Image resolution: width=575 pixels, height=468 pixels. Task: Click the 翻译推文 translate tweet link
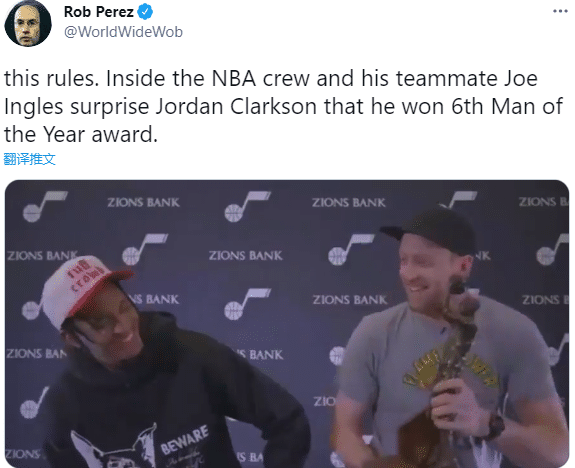click(29, 159)
